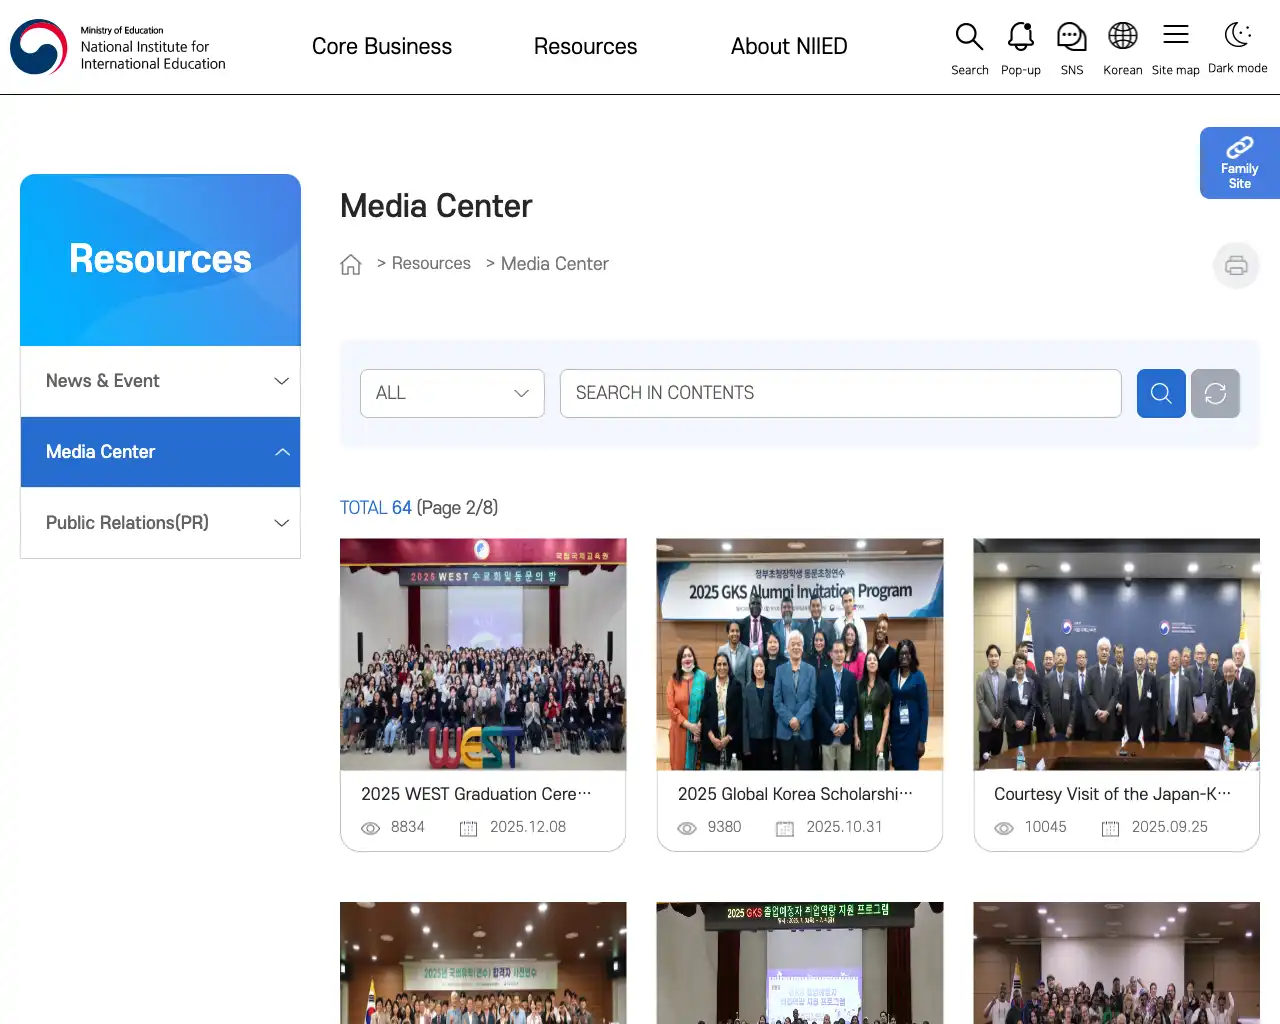Open the 2025 WEST Graduation Ceremony article title
Image resolution: width=1280 pixels, height=1024 pixels.
pos(476,794)
